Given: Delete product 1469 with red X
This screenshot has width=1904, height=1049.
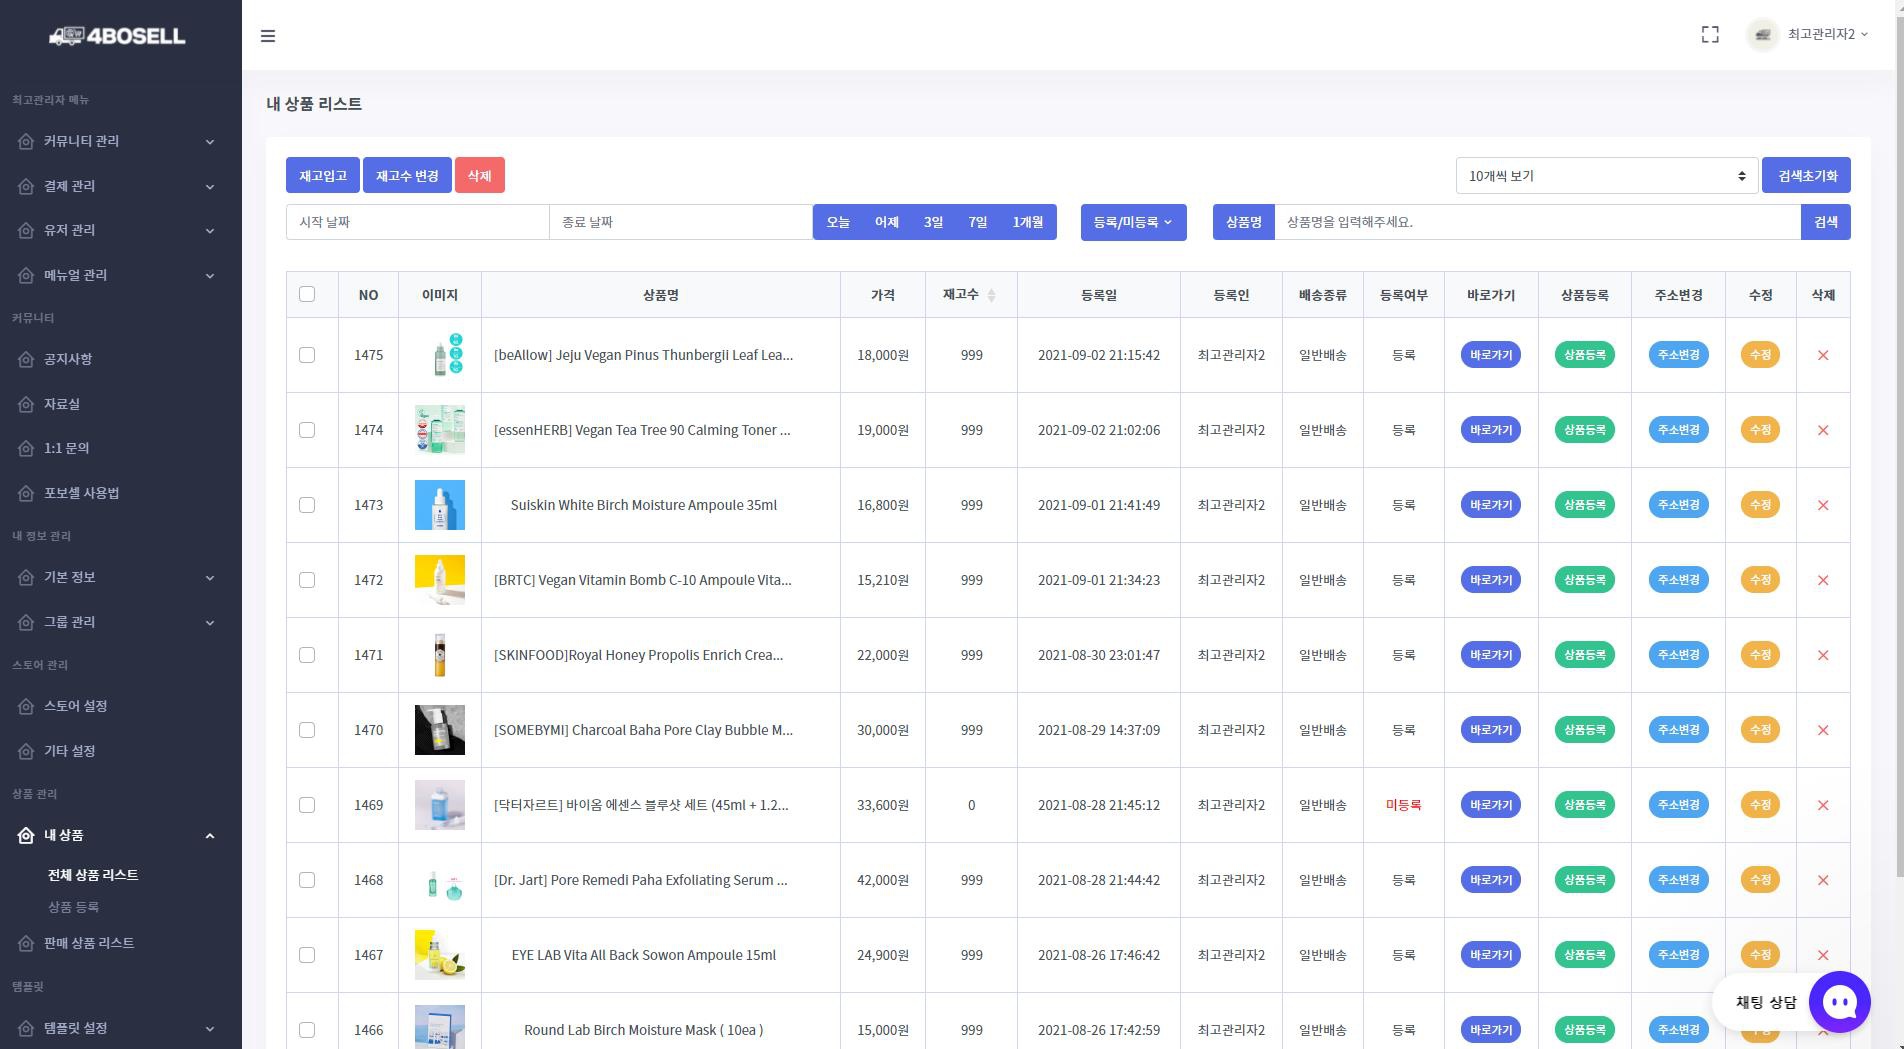Looking at the screenshot, I should pos(1823,805).
